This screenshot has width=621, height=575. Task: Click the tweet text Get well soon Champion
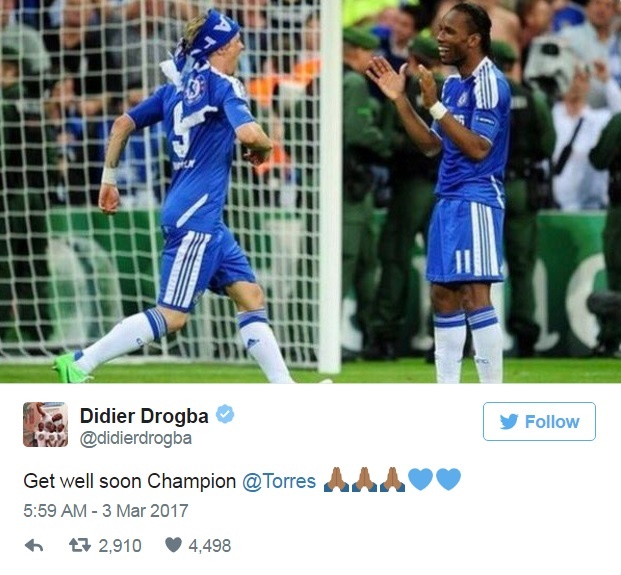(x=130, y=482)
